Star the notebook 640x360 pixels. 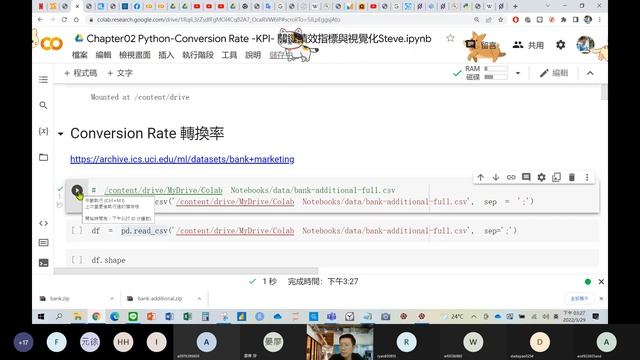click(450, 38)
